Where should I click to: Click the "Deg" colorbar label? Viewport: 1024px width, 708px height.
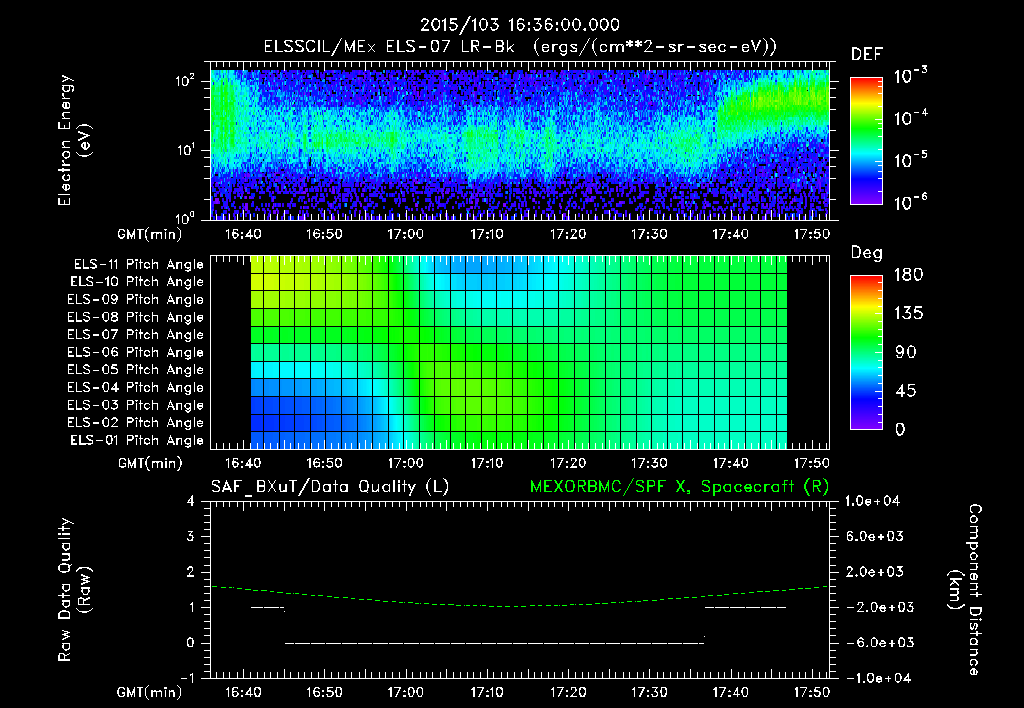pyautogui.click(x=867, y=253)
